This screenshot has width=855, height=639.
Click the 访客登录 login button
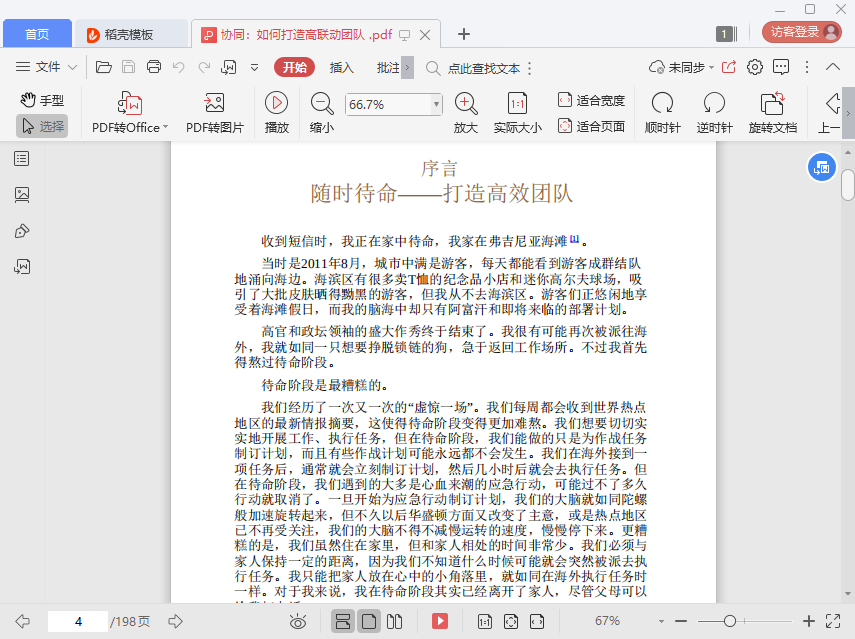[803, 32]
